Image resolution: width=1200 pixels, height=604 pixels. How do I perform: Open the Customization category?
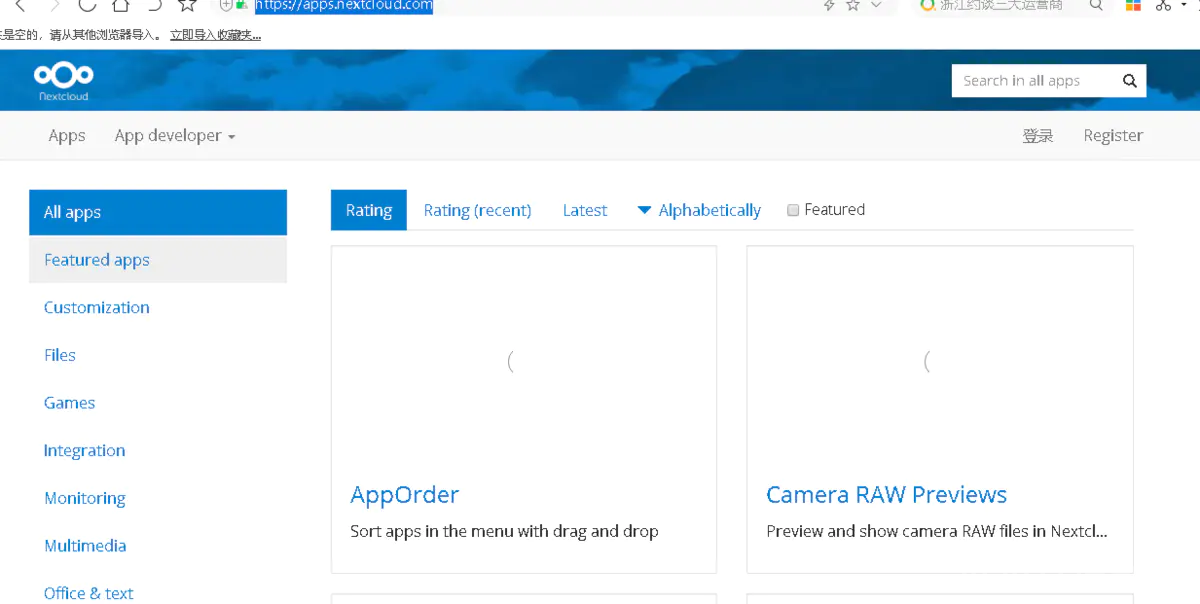click(97, 307)
